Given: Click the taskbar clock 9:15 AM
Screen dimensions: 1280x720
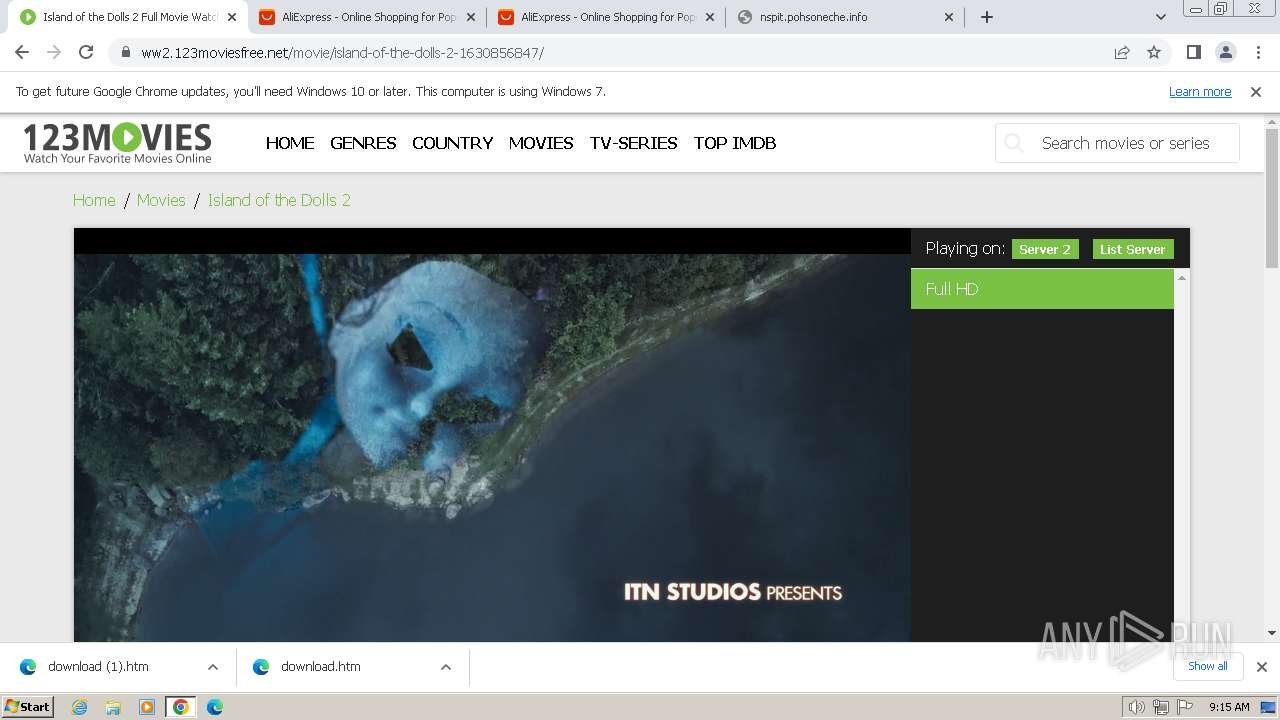Looking at the screenshot, I should tap(1229, 707).
